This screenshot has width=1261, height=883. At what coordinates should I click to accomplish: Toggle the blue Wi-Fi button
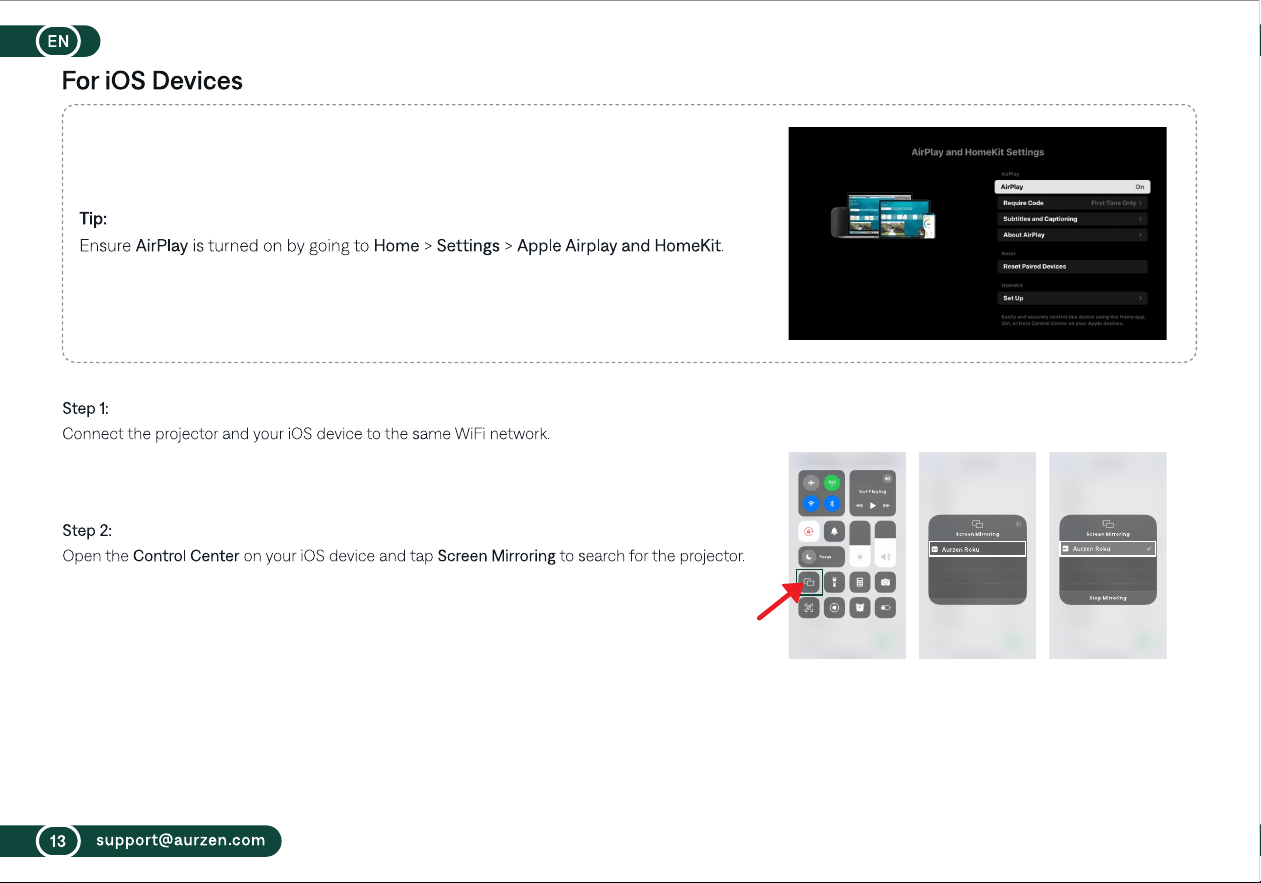tap(811, 503)
